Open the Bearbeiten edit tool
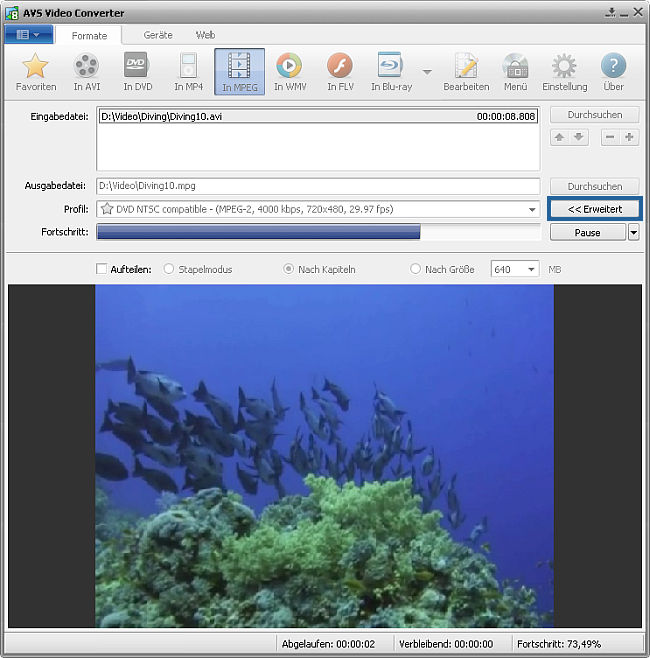Image resolution: width=650 pixels, height=658 pixels. [466, 67]
